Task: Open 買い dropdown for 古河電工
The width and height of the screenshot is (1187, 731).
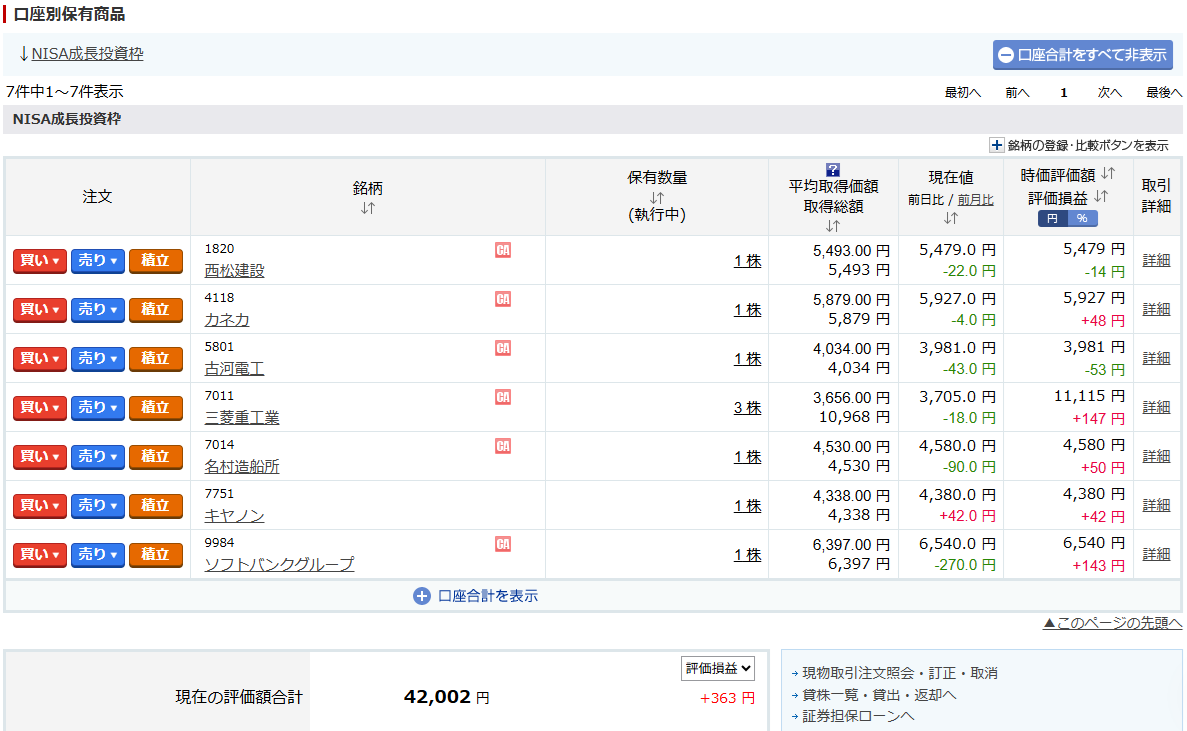Action: click(x=39, y=359)
